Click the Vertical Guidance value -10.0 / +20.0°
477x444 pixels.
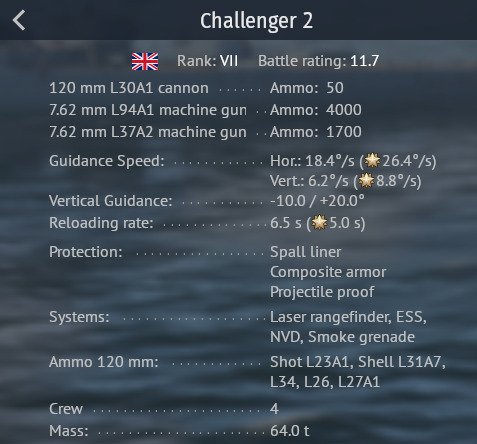(317, 201)
